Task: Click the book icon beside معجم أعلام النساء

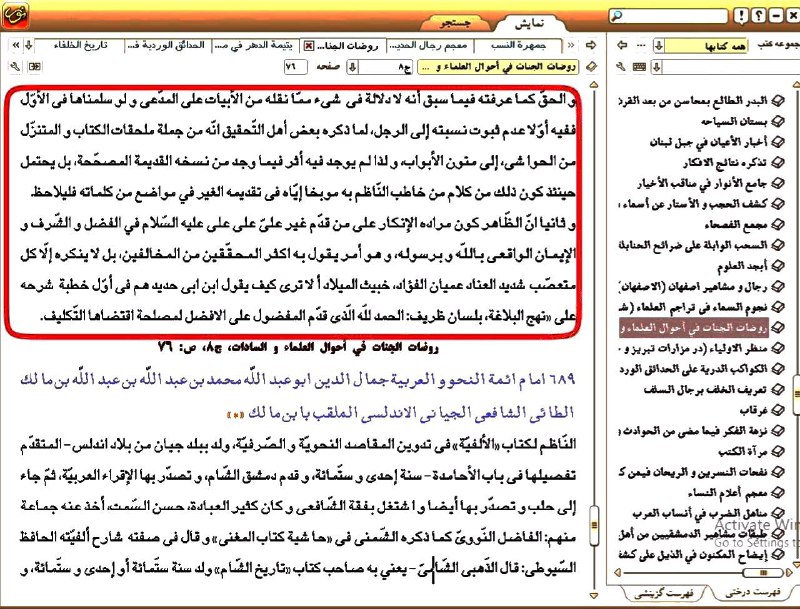Action: pos(777,493)
